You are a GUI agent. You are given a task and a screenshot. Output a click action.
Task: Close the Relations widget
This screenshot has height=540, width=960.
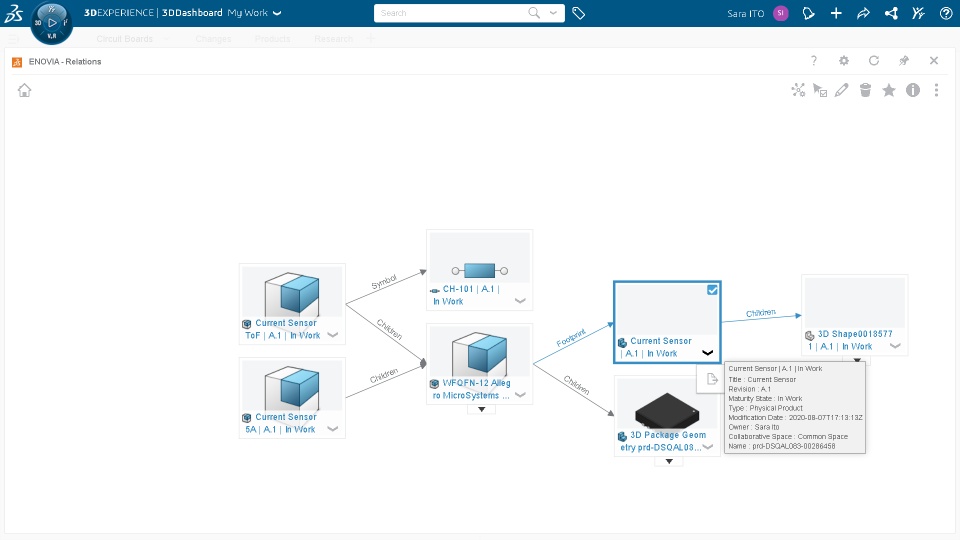click(x=934, y=61)
